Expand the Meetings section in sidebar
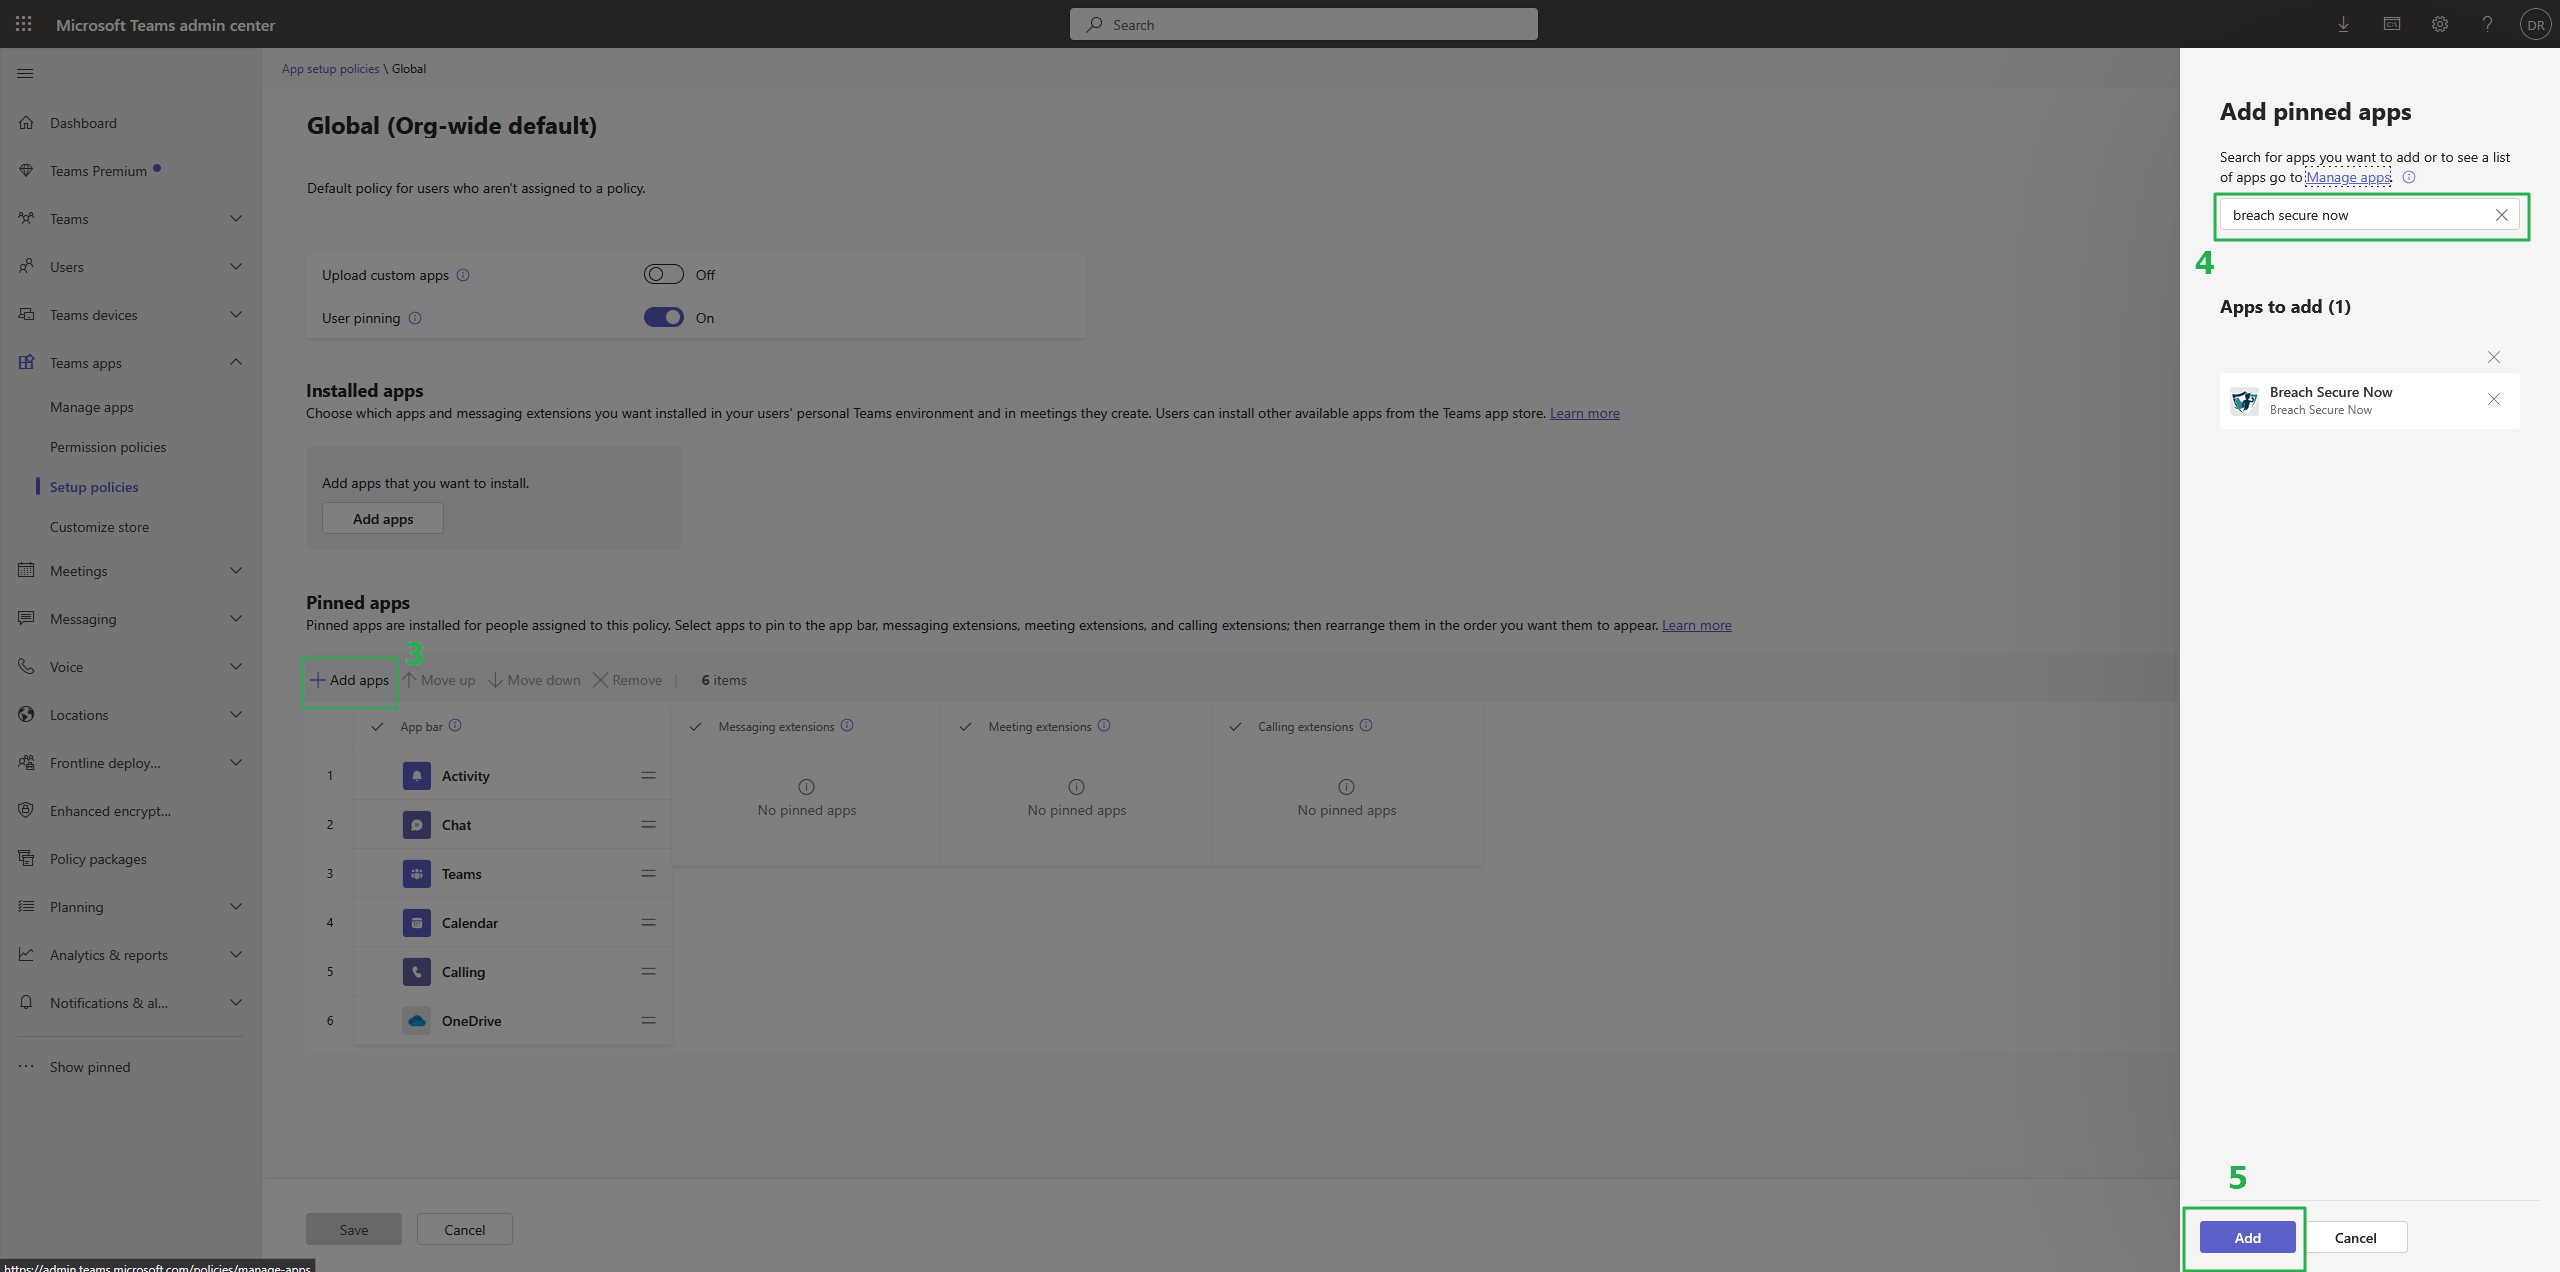Screen dimensions: 2560x1272 pos(236,571)
